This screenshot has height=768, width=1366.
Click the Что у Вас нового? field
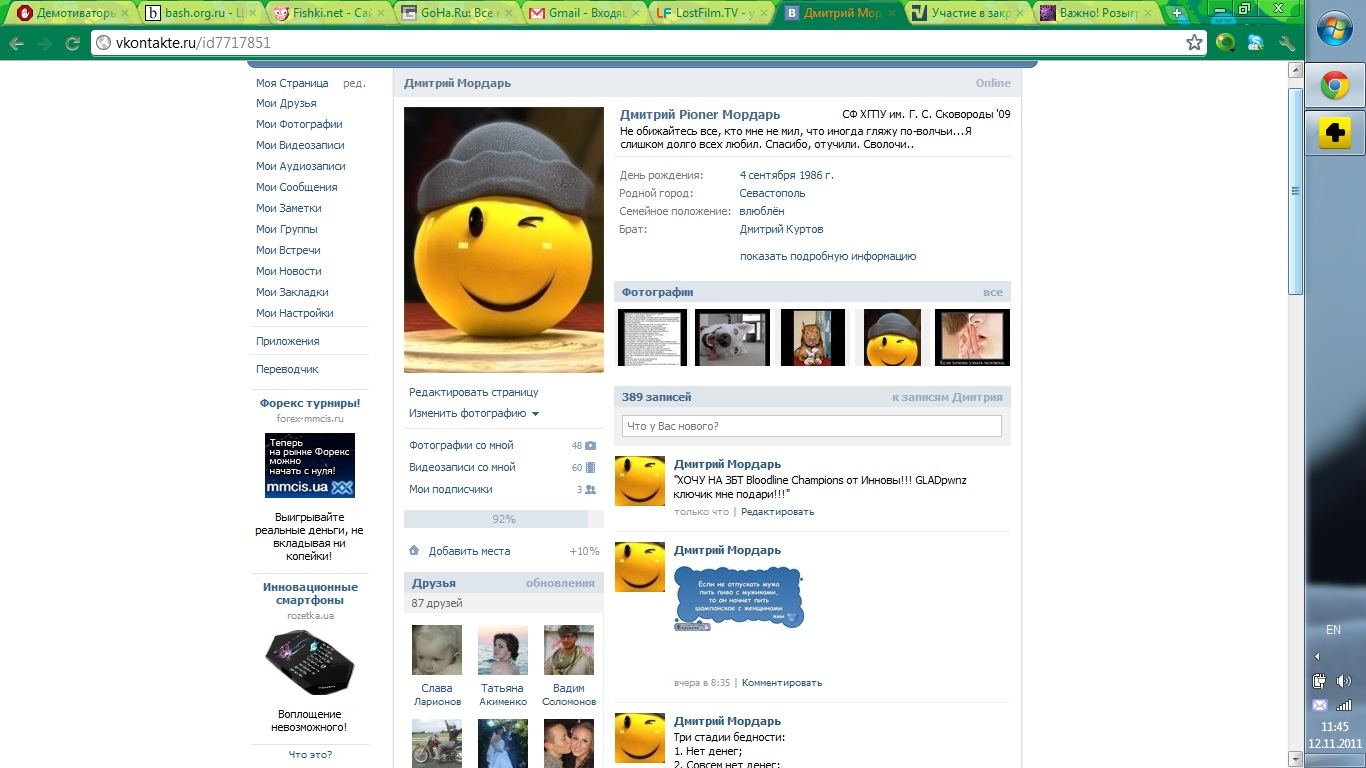coord(811,426)
